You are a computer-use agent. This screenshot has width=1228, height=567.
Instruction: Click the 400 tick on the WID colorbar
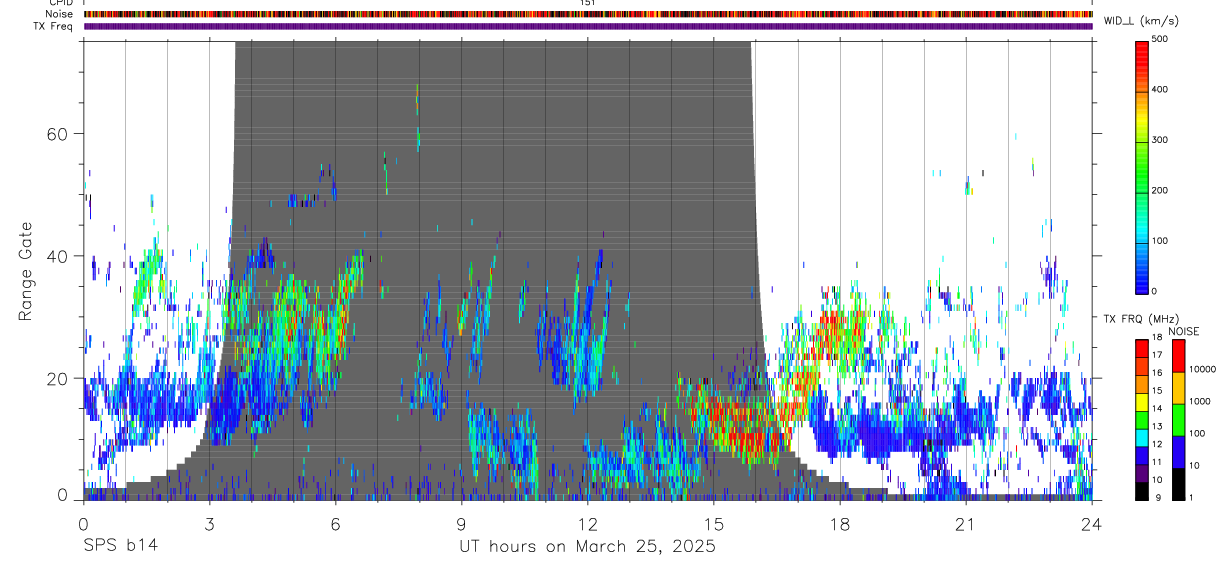click(1160, 90)
